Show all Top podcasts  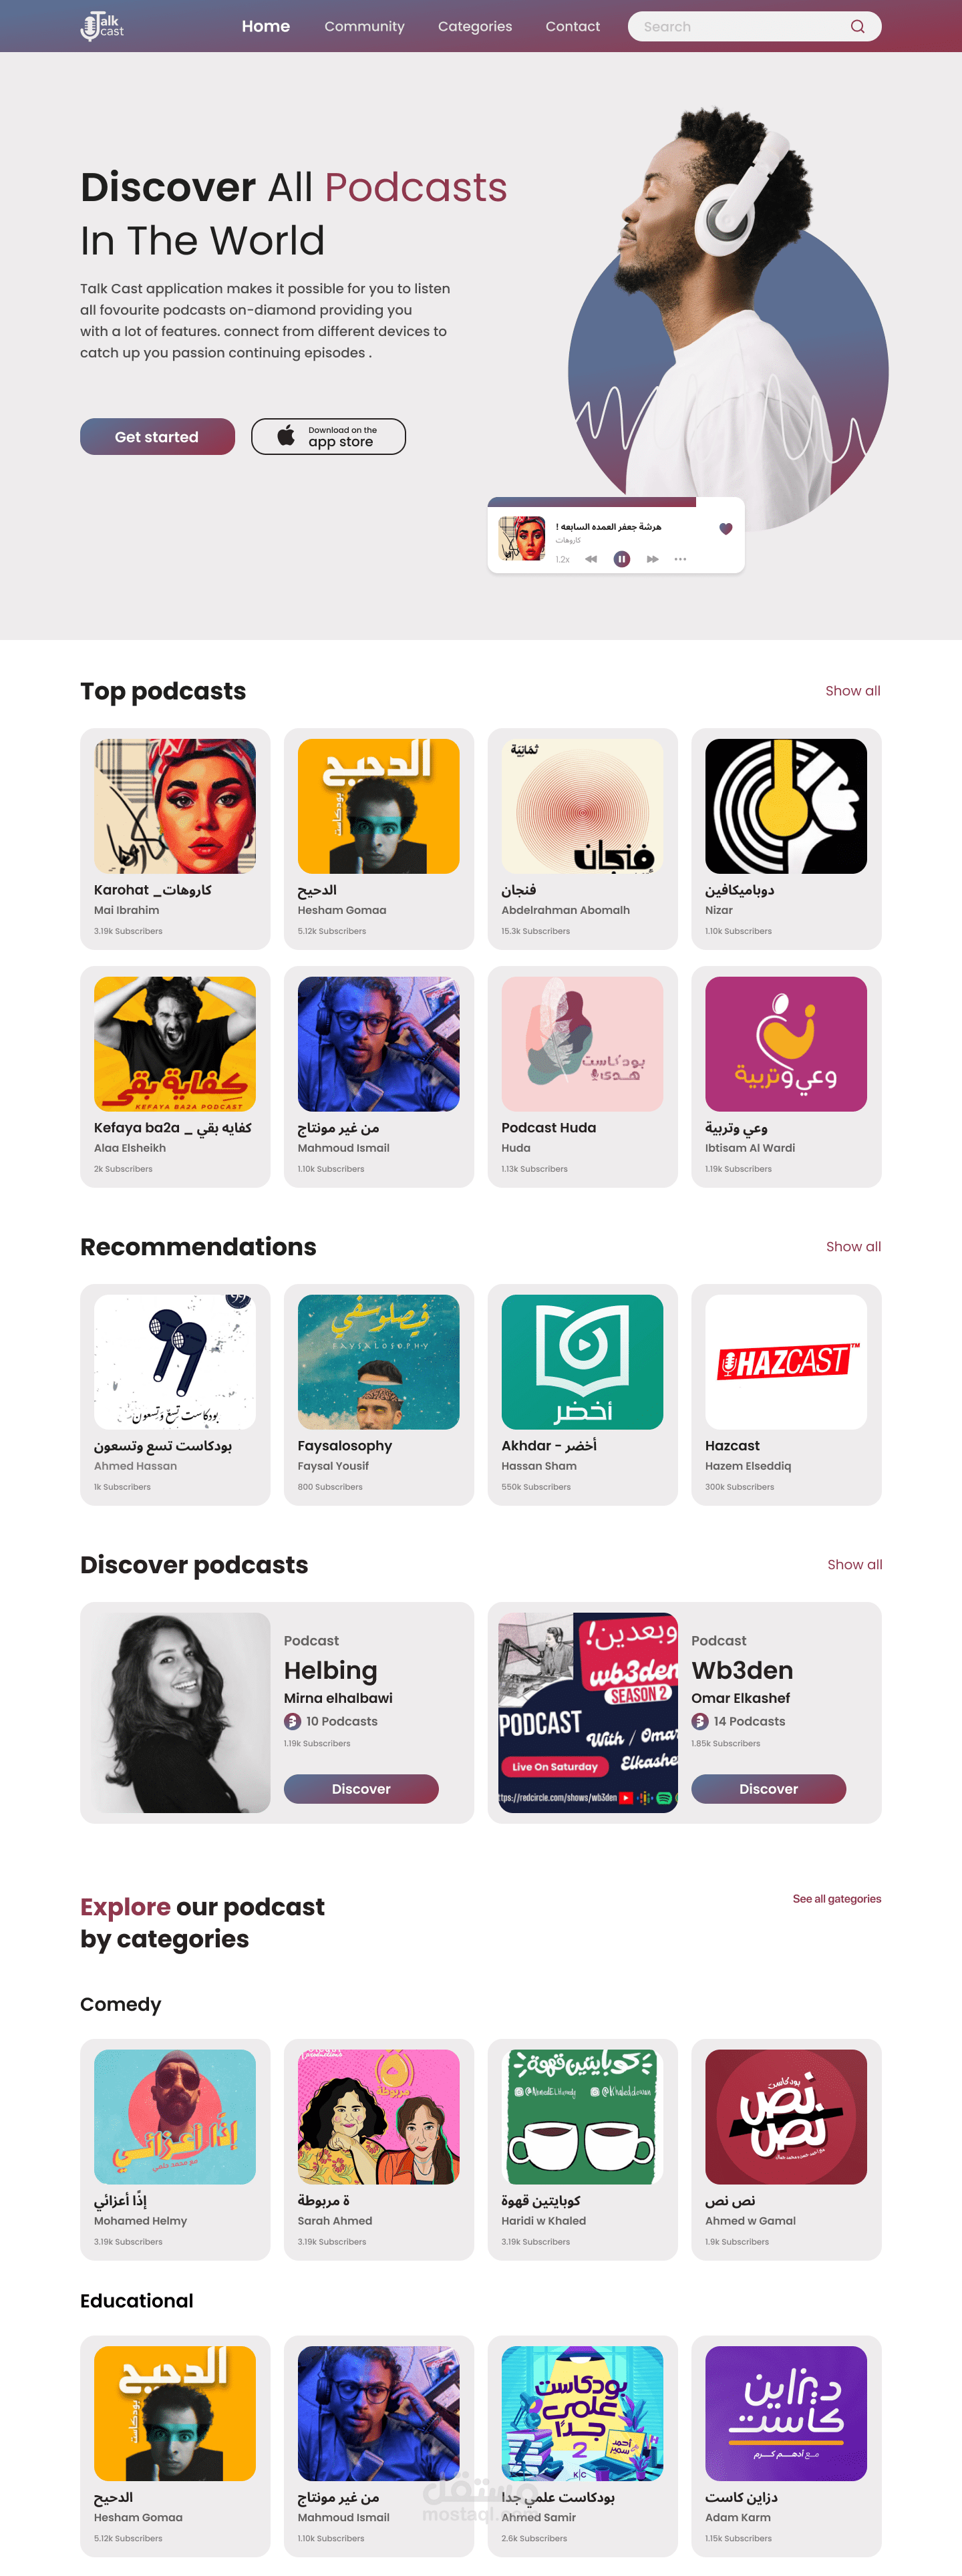(x=853, y=691)
